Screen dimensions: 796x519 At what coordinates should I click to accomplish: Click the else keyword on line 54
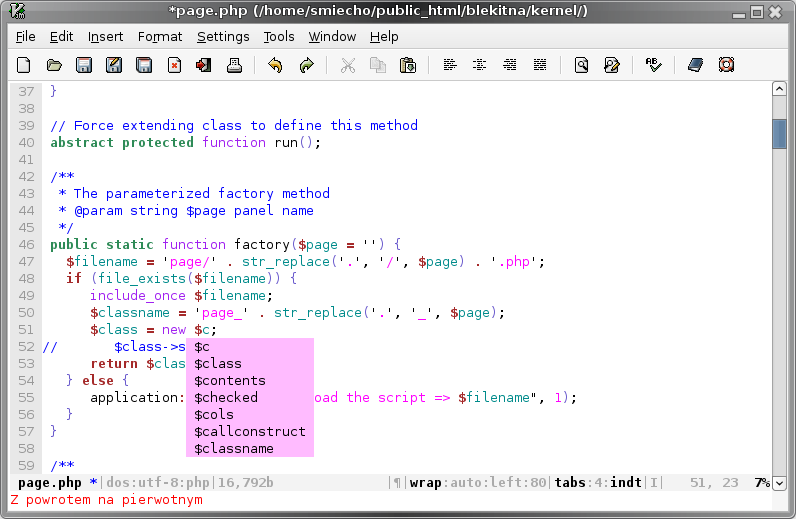(x=98, y=381)
